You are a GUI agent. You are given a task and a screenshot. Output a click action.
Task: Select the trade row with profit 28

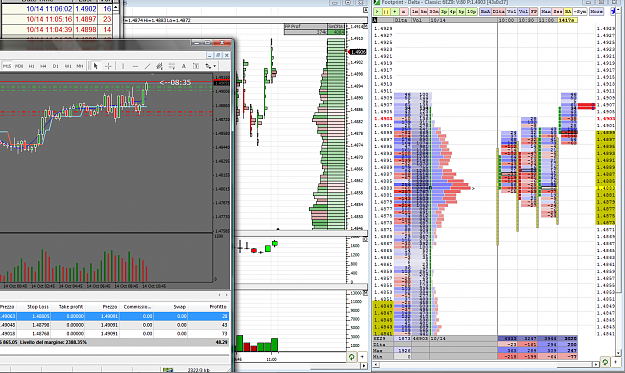[x=114, y=316]
